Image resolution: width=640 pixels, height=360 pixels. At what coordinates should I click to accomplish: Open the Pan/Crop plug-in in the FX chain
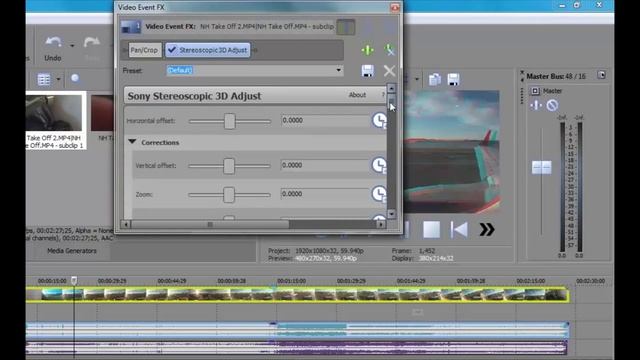pos(144,50)
